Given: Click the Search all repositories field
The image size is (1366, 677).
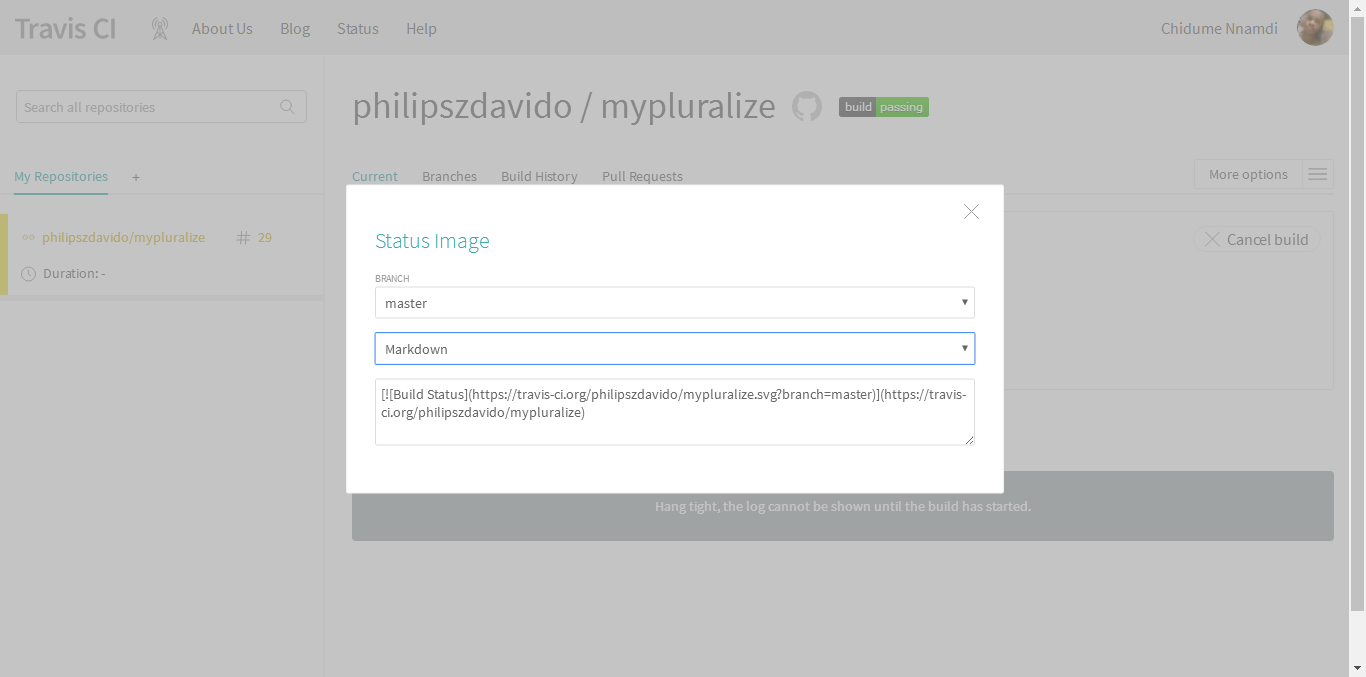Looking at the screenshot, I should point(161,107).
